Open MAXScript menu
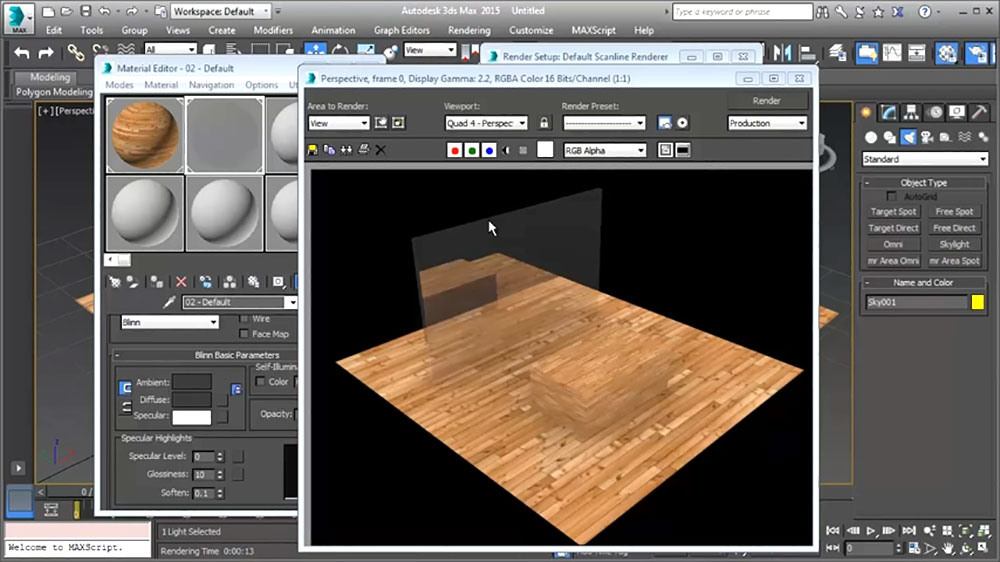1000x562 pixels. [x=594, y=30]
